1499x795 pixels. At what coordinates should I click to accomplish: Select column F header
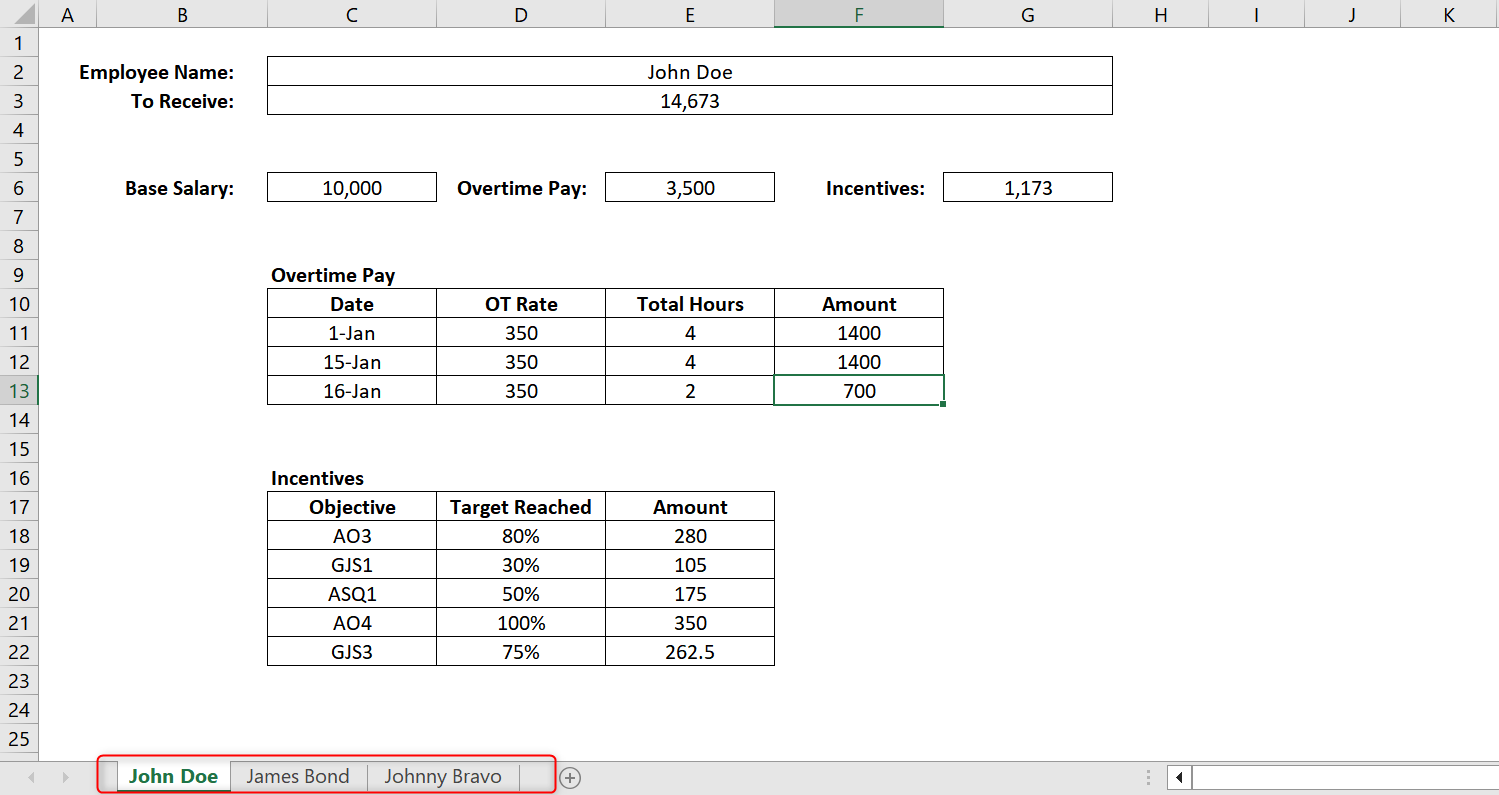(x=859, y=14)
